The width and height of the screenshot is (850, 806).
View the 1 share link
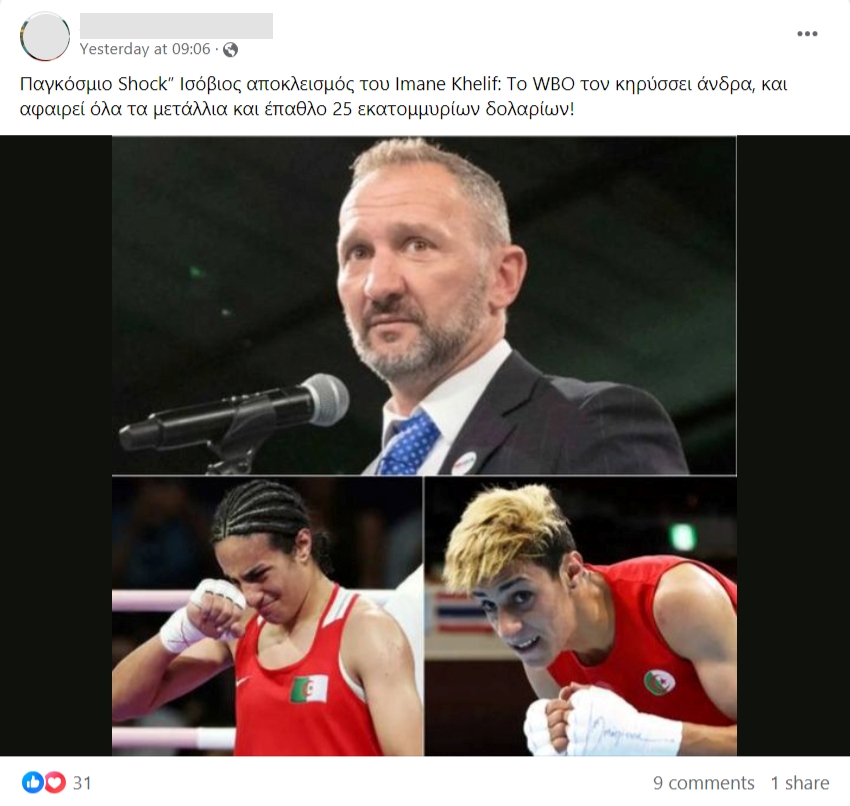point(800,783)
